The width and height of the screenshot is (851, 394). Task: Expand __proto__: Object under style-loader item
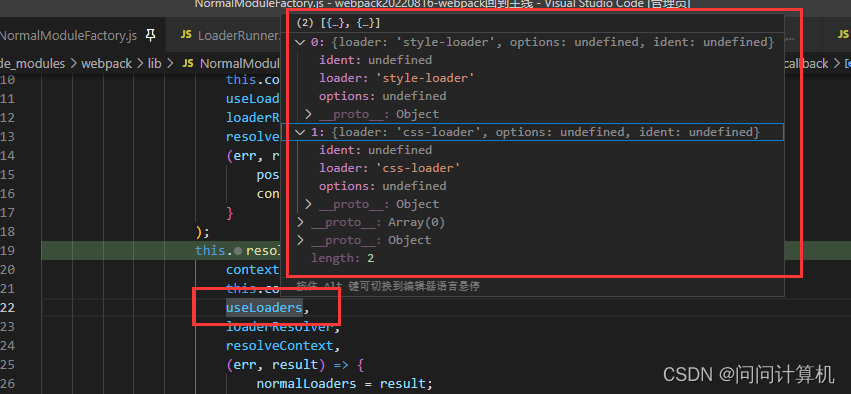[x=308, y=114]
